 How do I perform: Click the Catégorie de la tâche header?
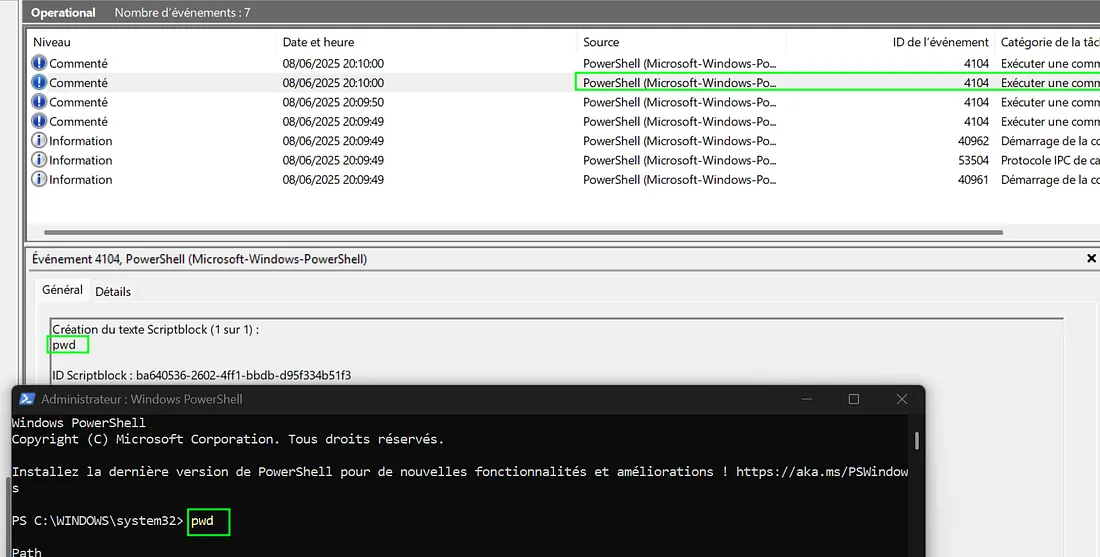click(1048, 42)
